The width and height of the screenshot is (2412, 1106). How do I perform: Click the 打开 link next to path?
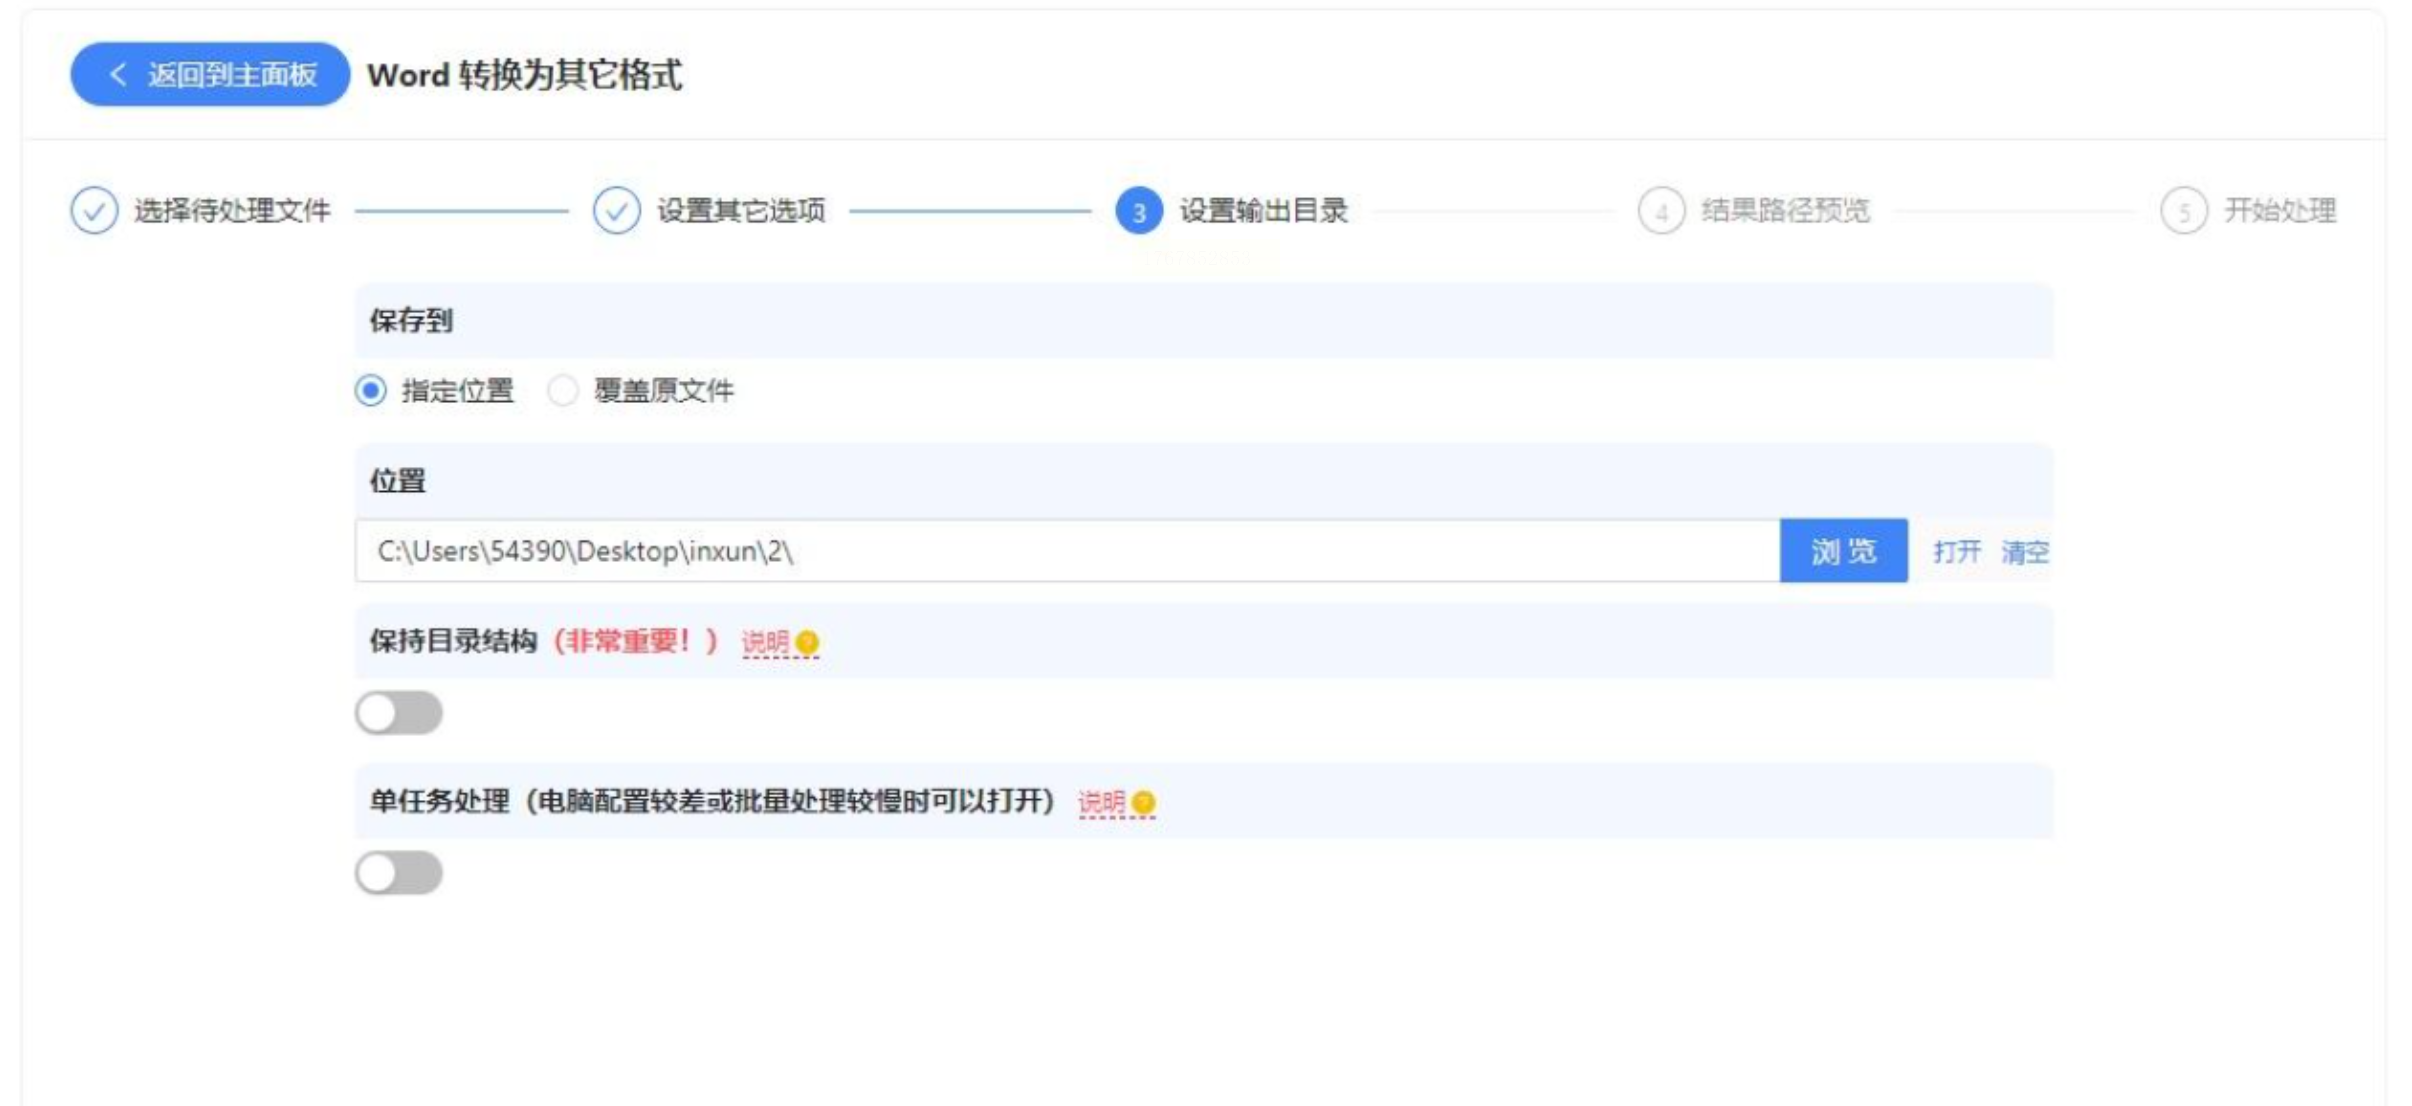coord(1956,551)
